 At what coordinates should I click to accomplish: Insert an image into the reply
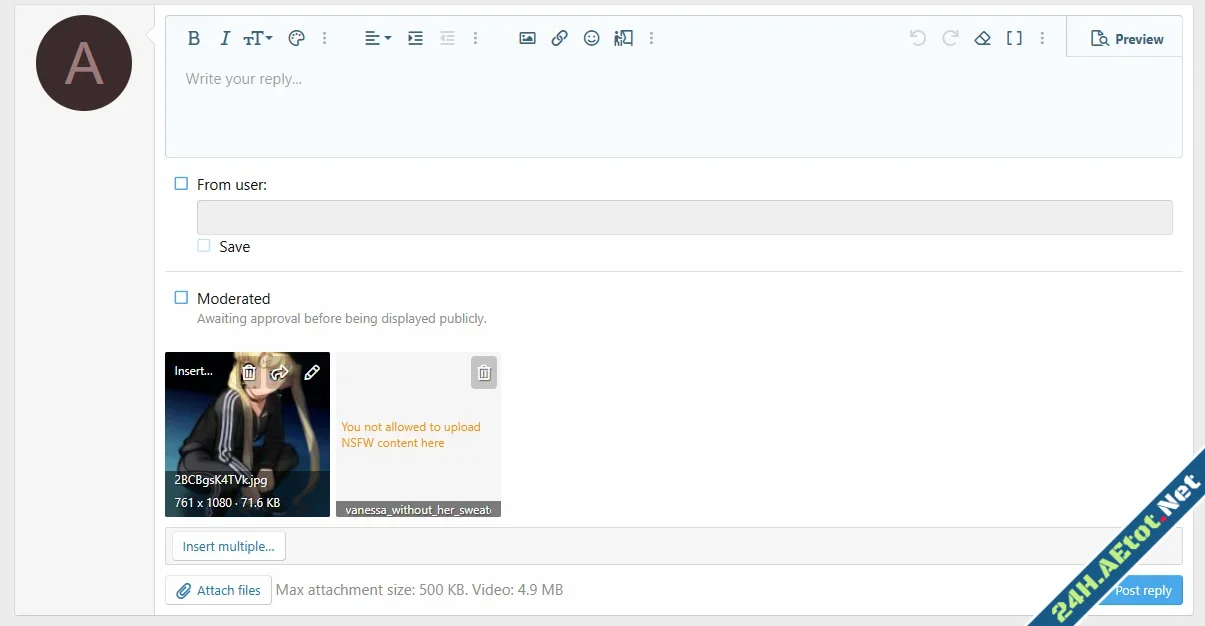point(527,38)
